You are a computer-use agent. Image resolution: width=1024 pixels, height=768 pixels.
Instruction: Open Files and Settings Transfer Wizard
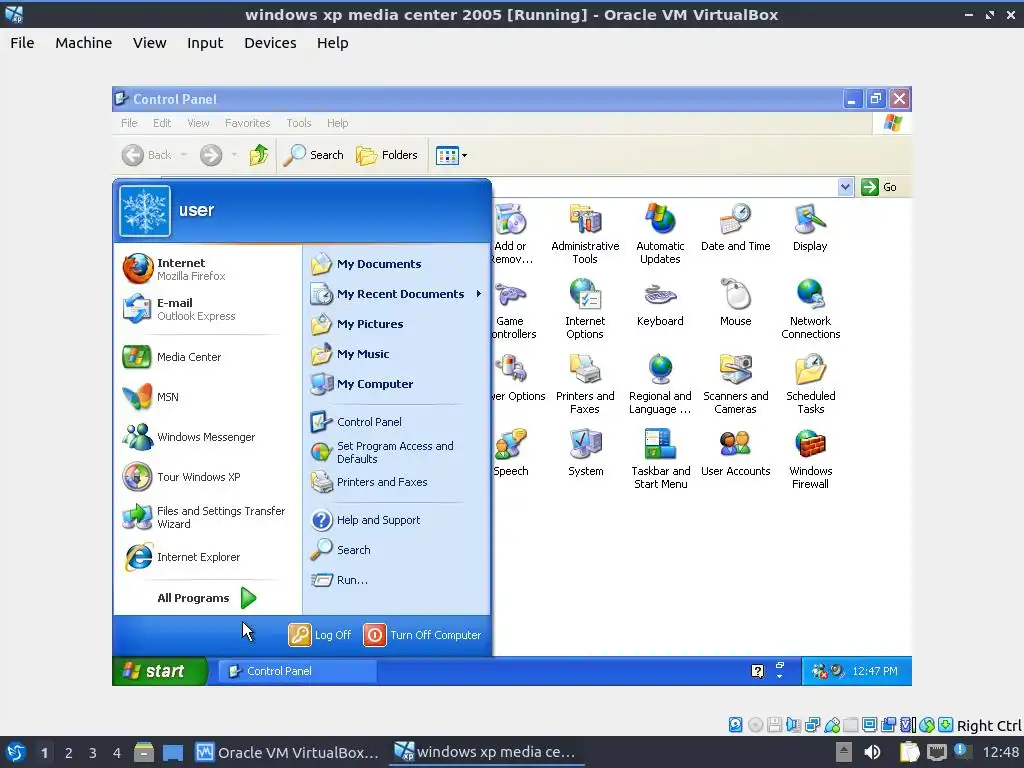click(207, 517)
